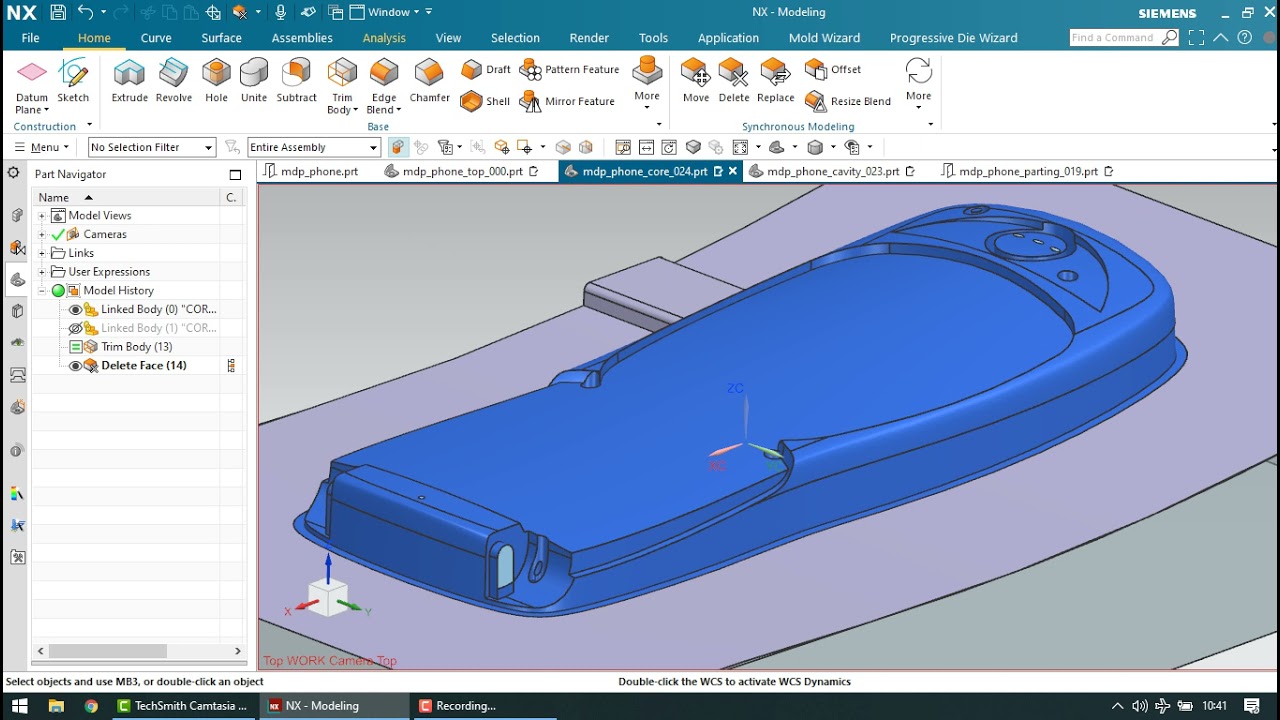Pick the Chamfer tool

[x=429, y=81]
